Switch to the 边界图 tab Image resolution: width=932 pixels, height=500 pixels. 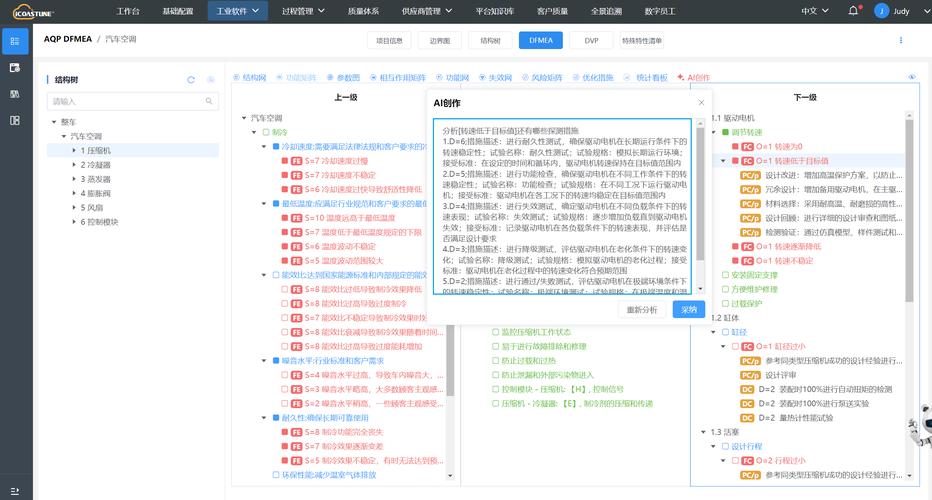[x=440, y=40]
